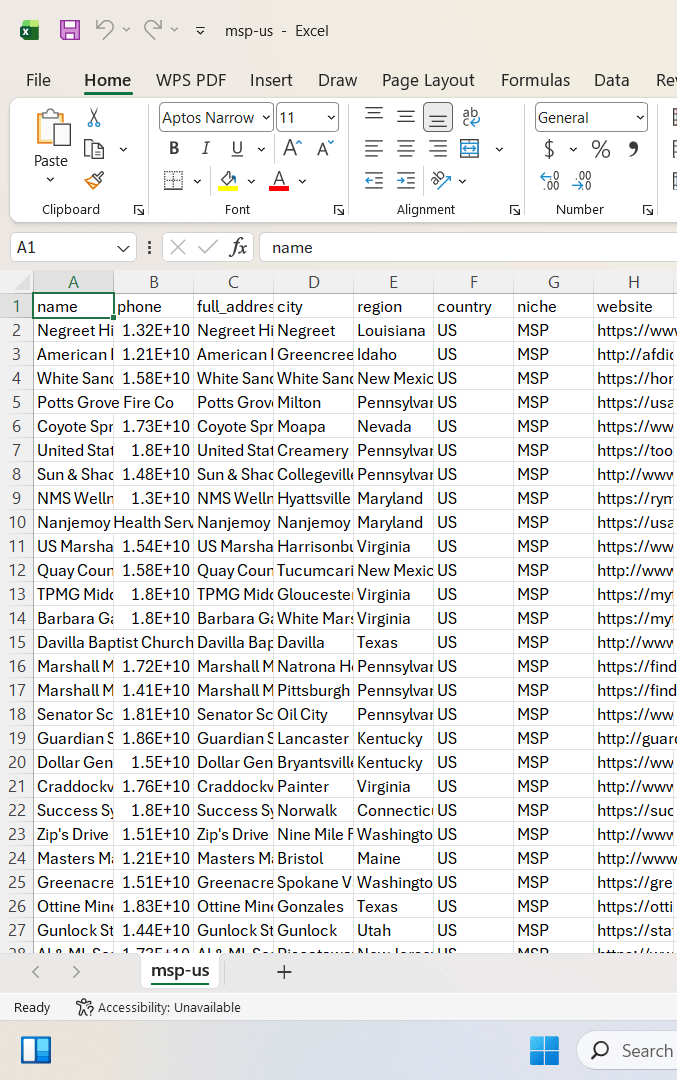Open the blue taskbar widgets icon
The height and width of the screenshot is (1080, 677).
coord(36,1050)
